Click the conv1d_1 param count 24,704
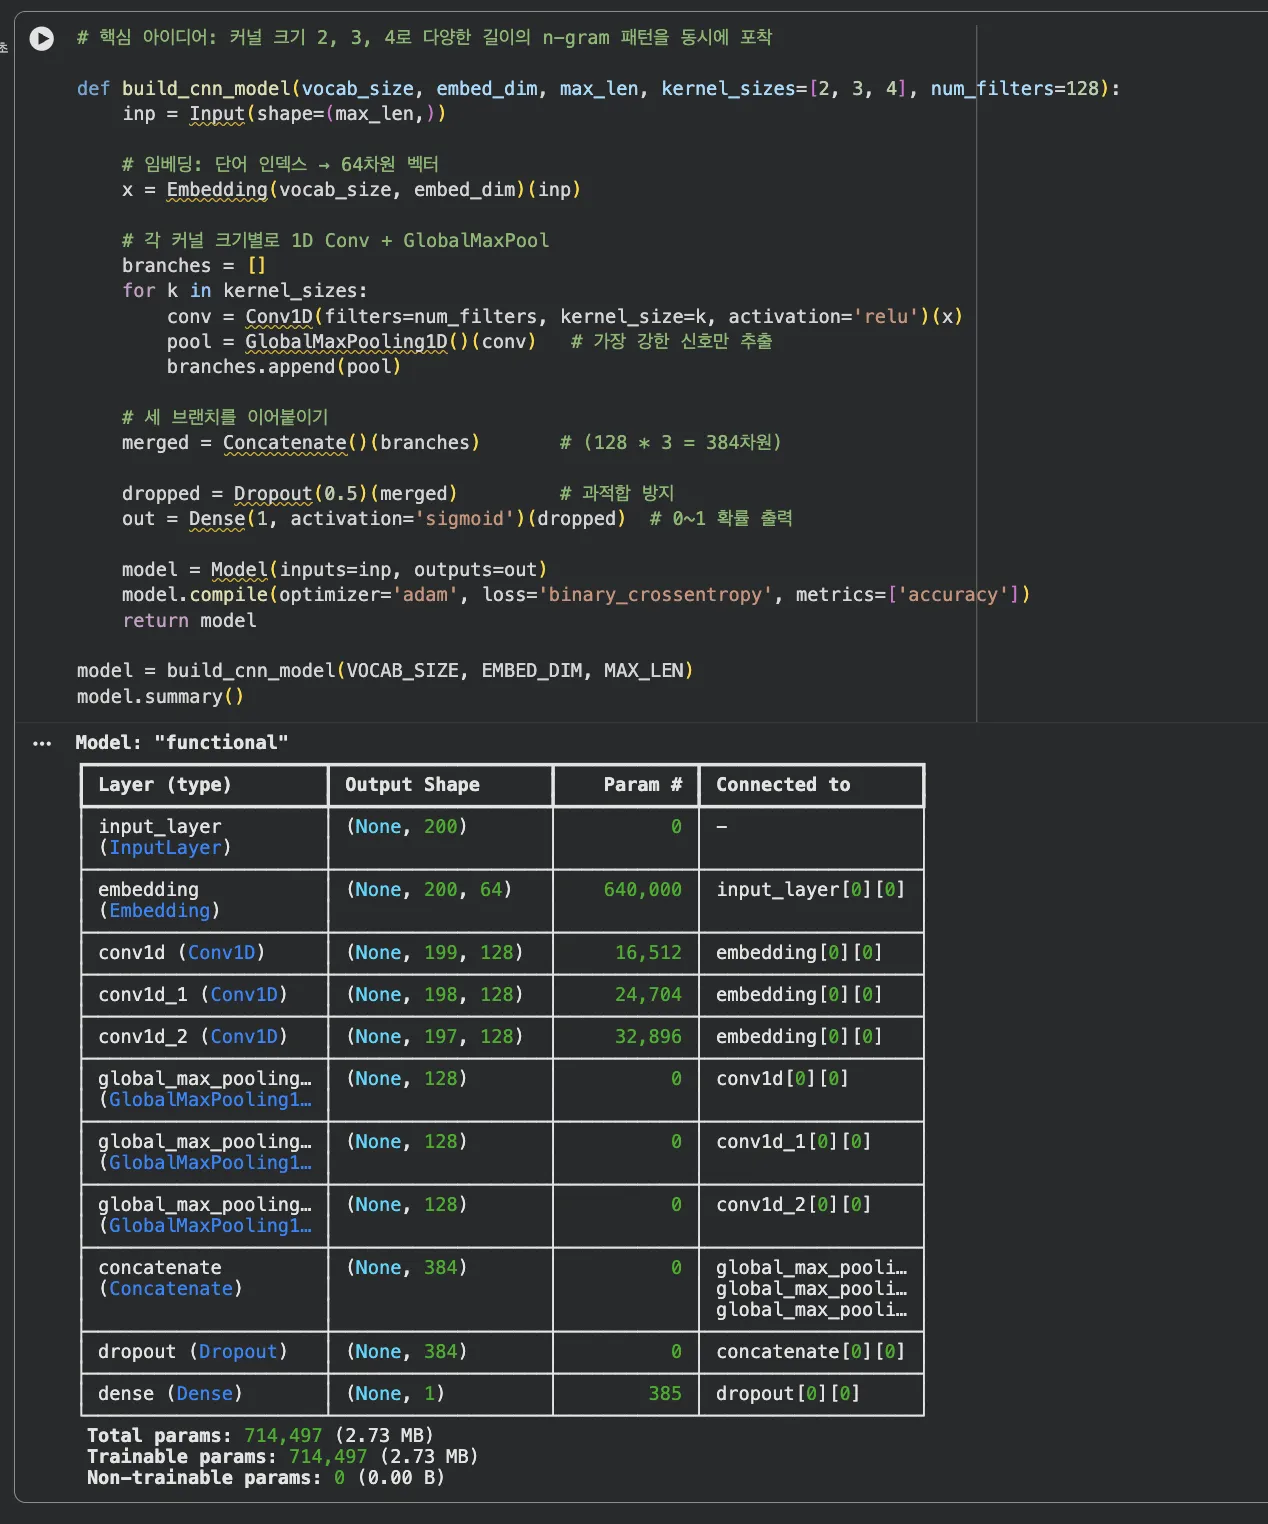Screen dimensions: 1268x1524 coord(648,995)
